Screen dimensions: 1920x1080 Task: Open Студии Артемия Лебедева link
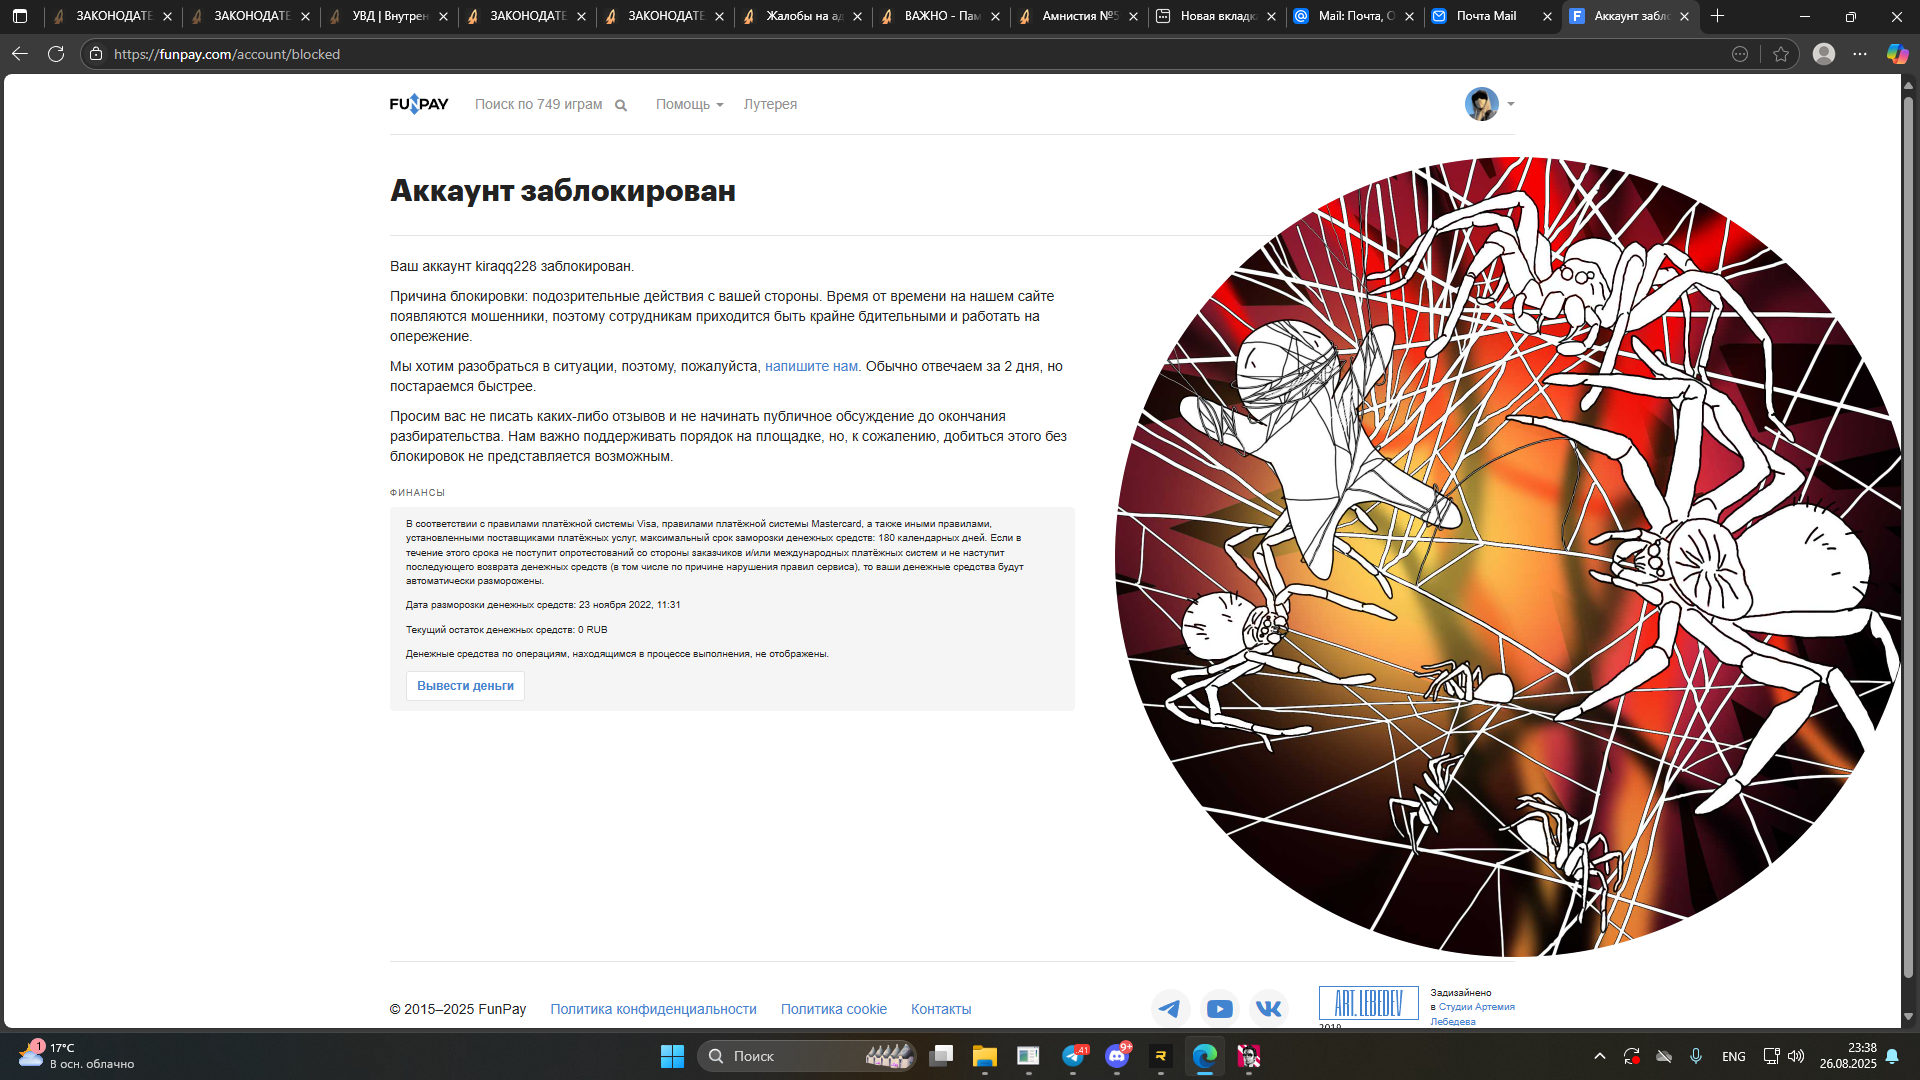1472,1014
